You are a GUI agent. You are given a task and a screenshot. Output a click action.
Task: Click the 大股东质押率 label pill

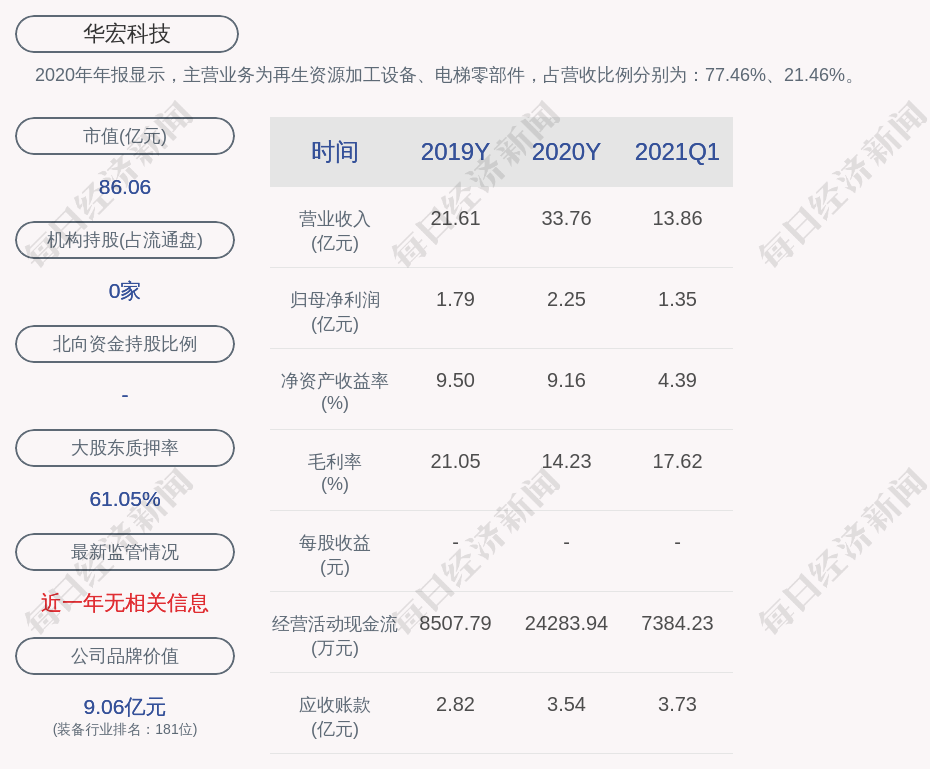click(125, 448)
